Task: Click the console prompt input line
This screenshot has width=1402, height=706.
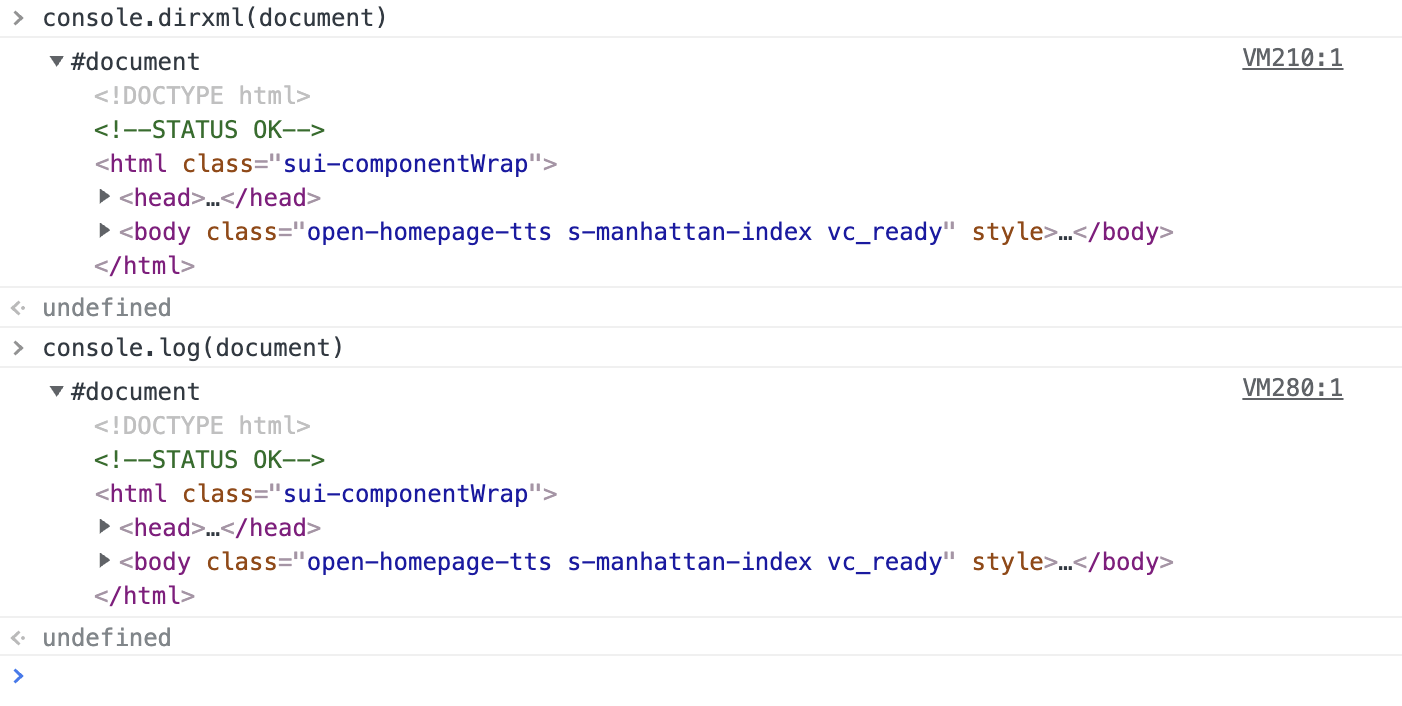Action: coord(700,677)
